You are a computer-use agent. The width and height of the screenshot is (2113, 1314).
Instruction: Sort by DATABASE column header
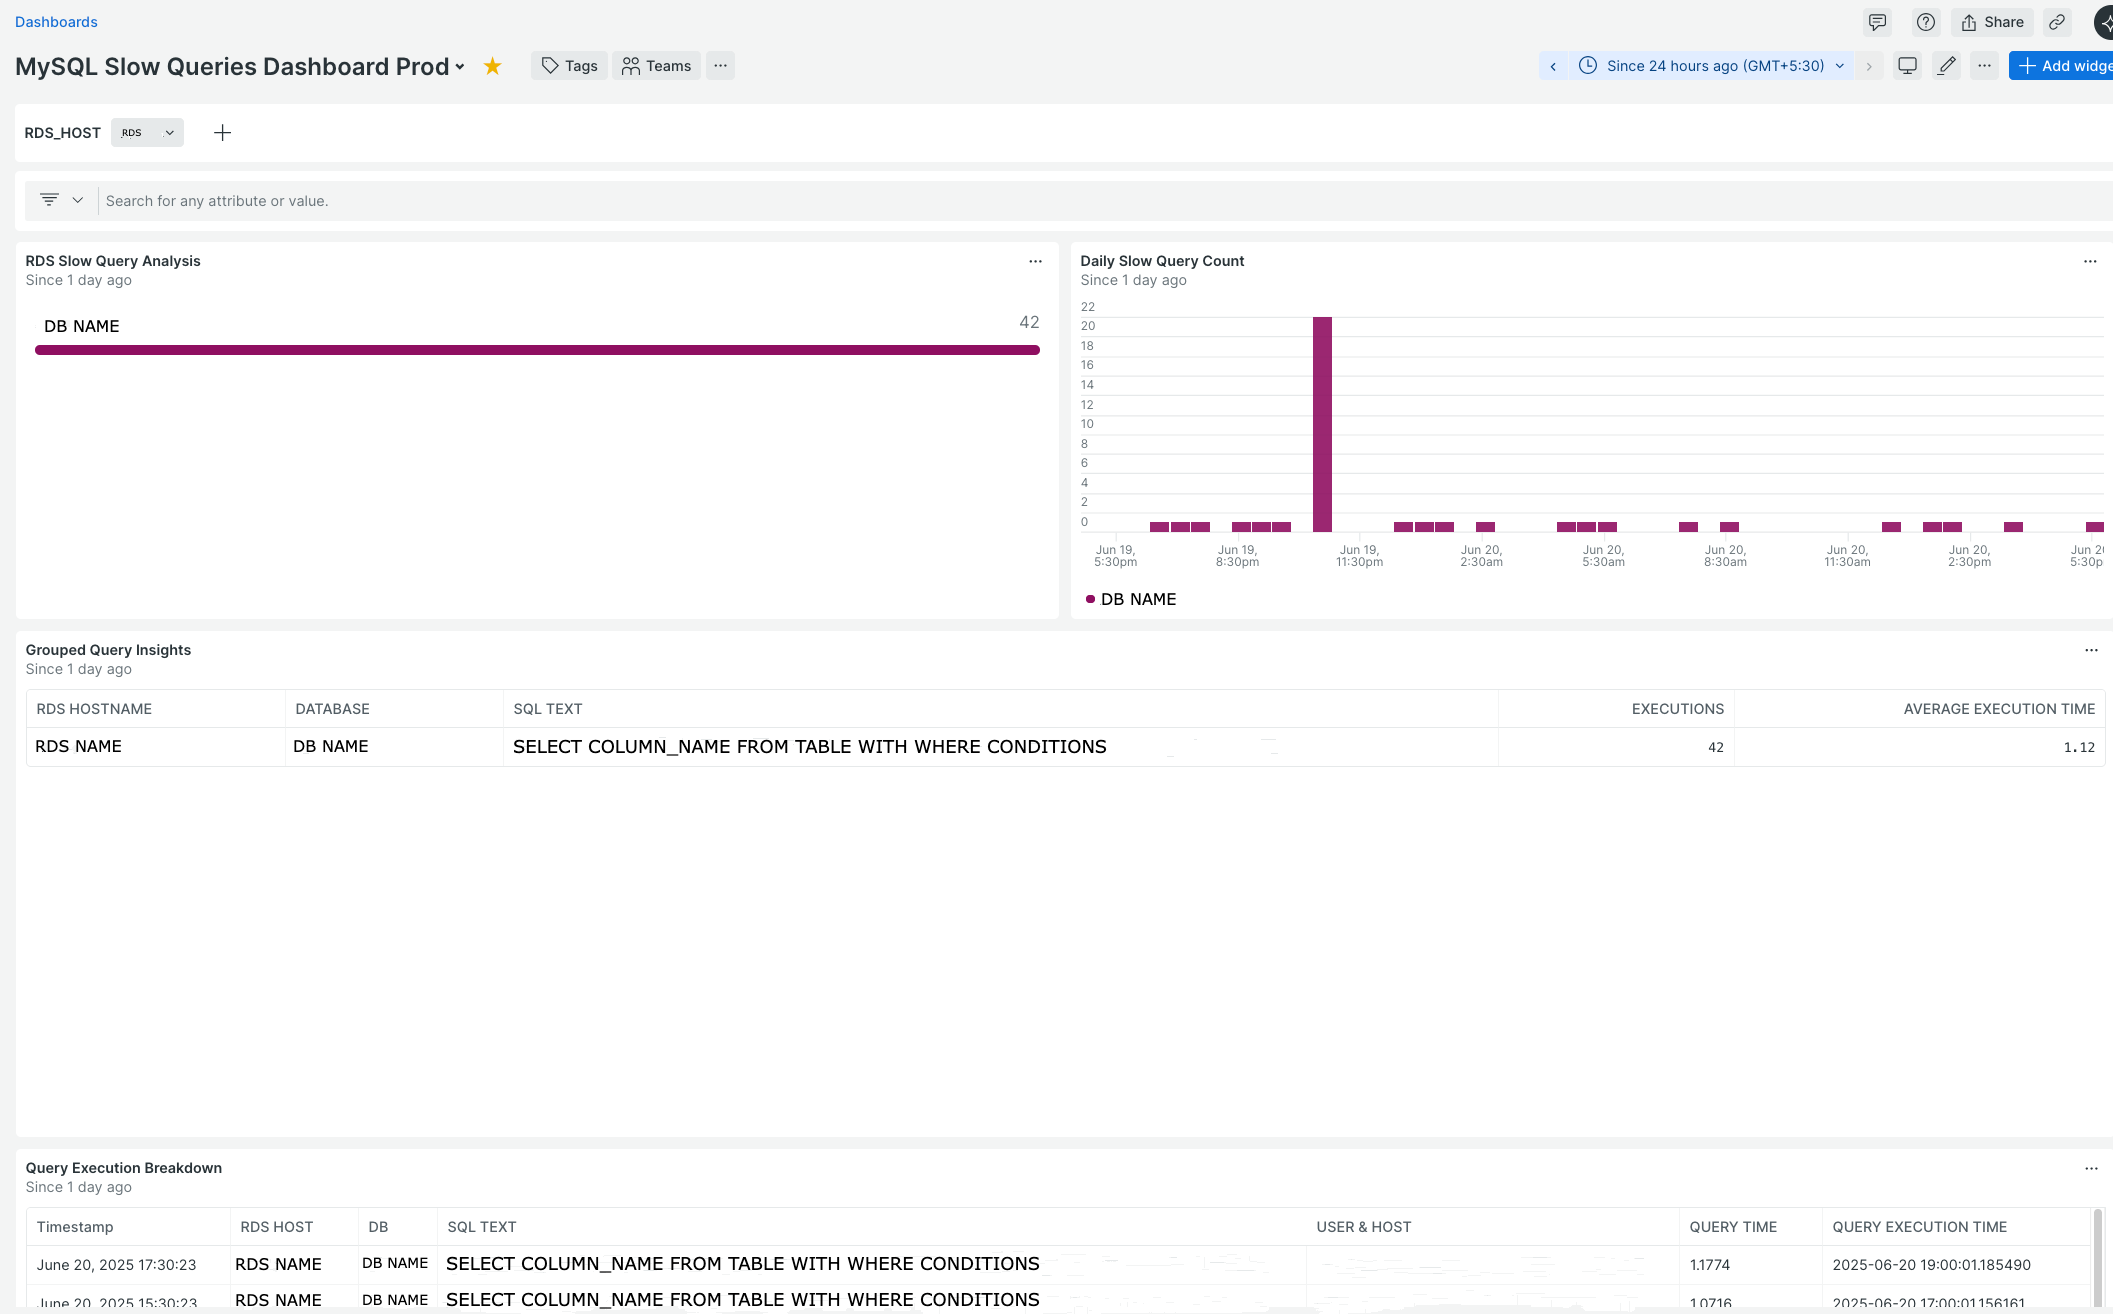tap(332, 709)
